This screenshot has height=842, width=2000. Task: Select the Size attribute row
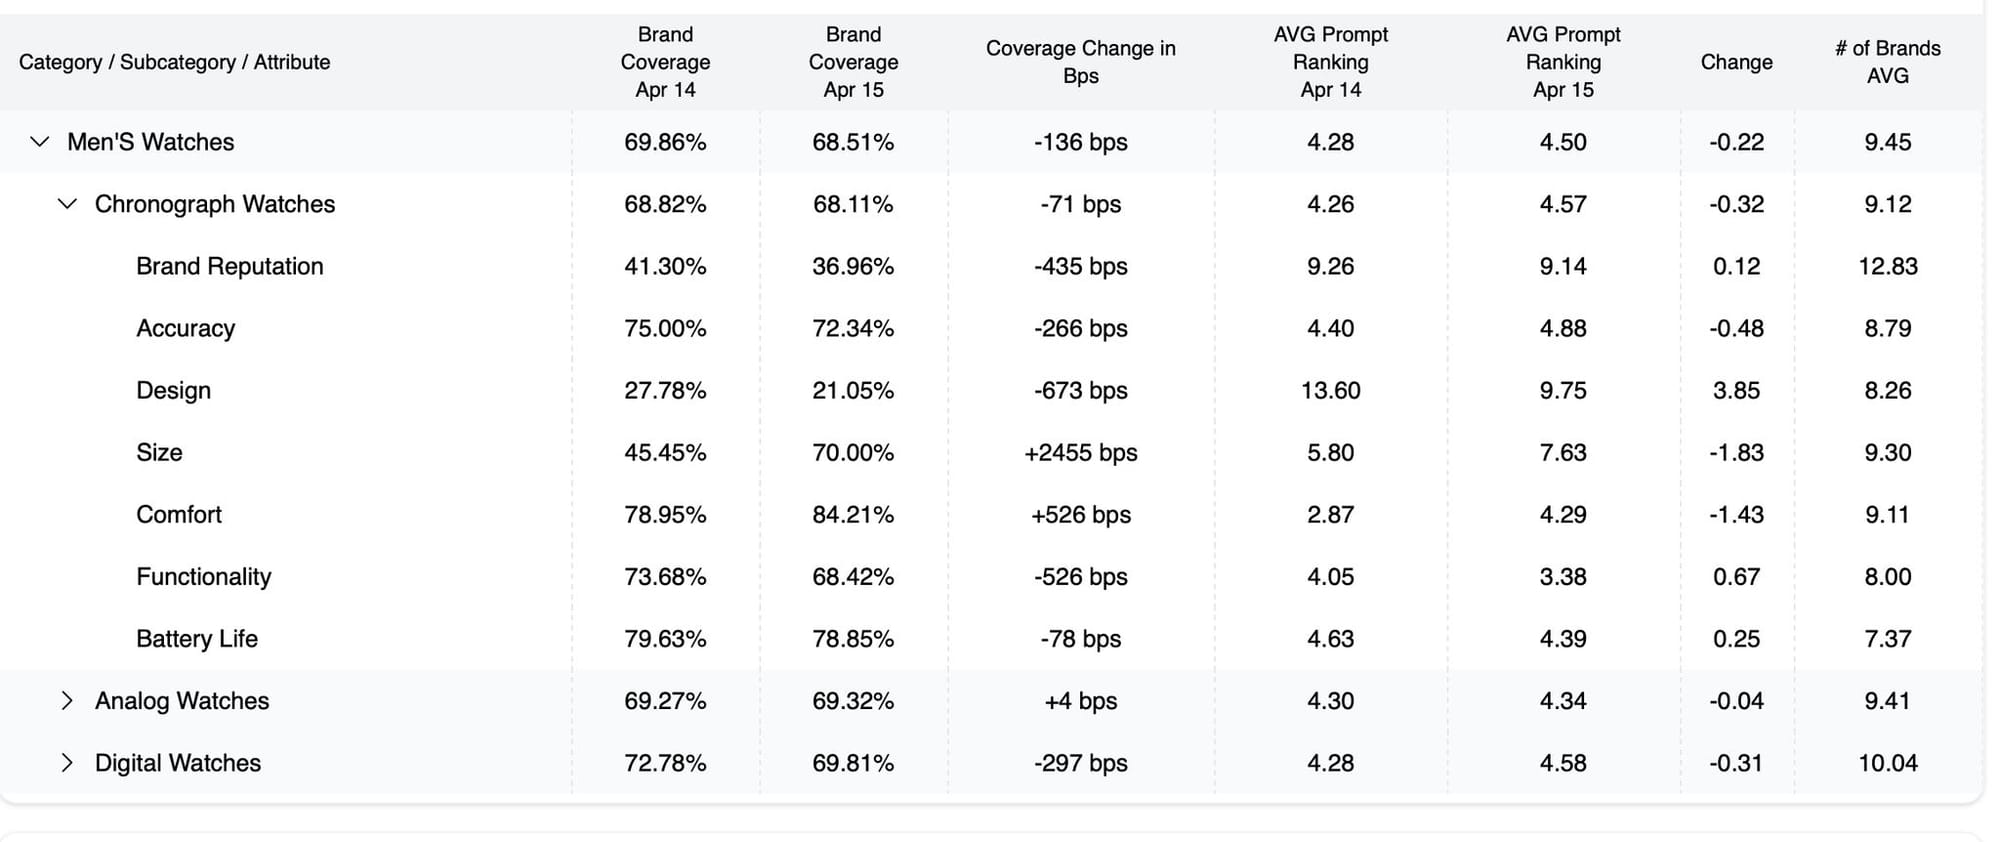click(159, 452)
